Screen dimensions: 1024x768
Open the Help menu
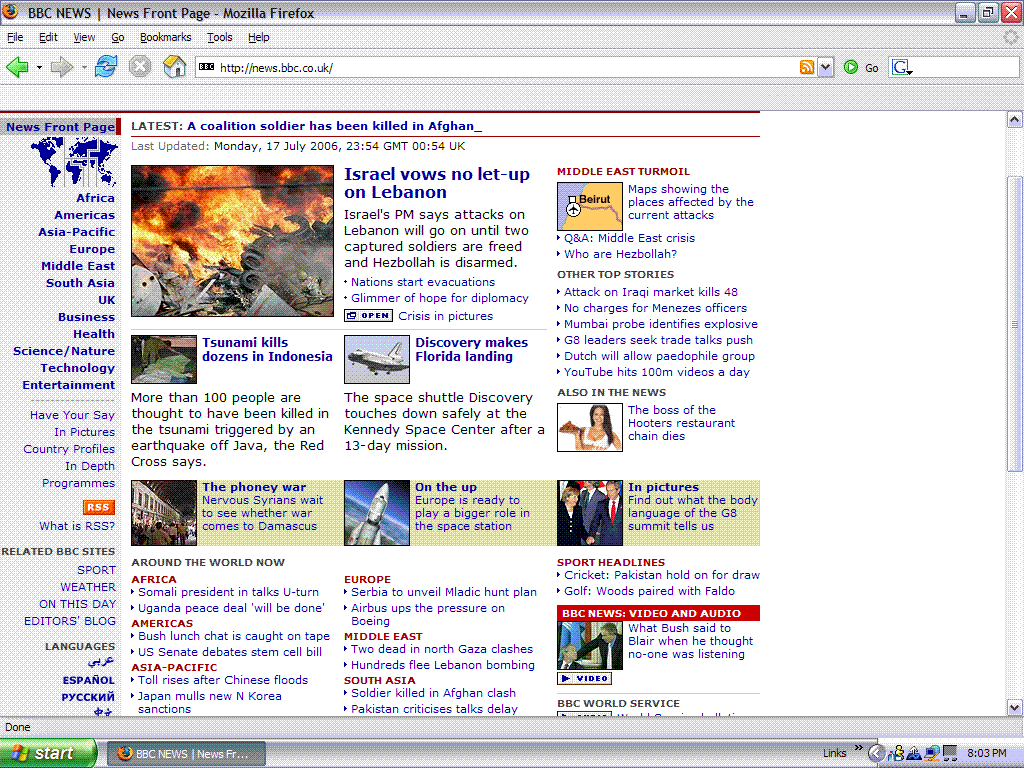[259, 37]
